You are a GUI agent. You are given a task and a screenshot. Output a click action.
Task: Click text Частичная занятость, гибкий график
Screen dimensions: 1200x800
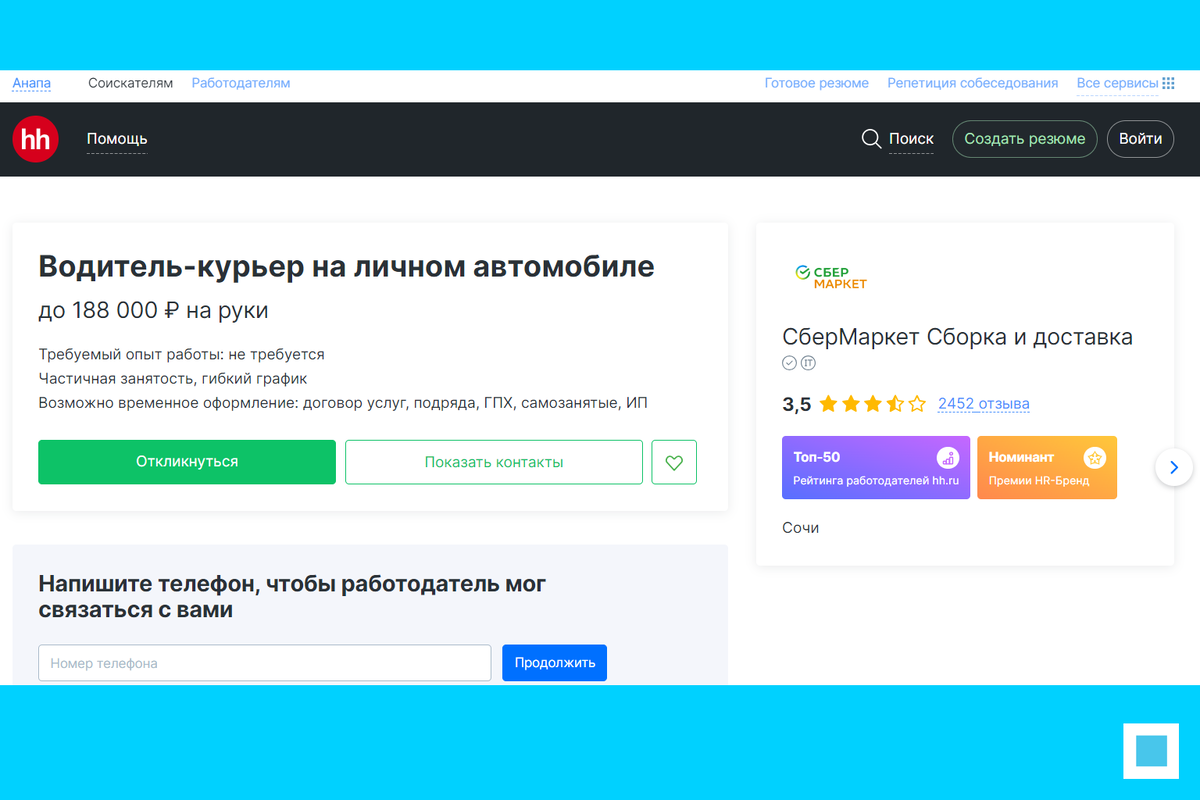pyautogui.click(x=173, y=379)
